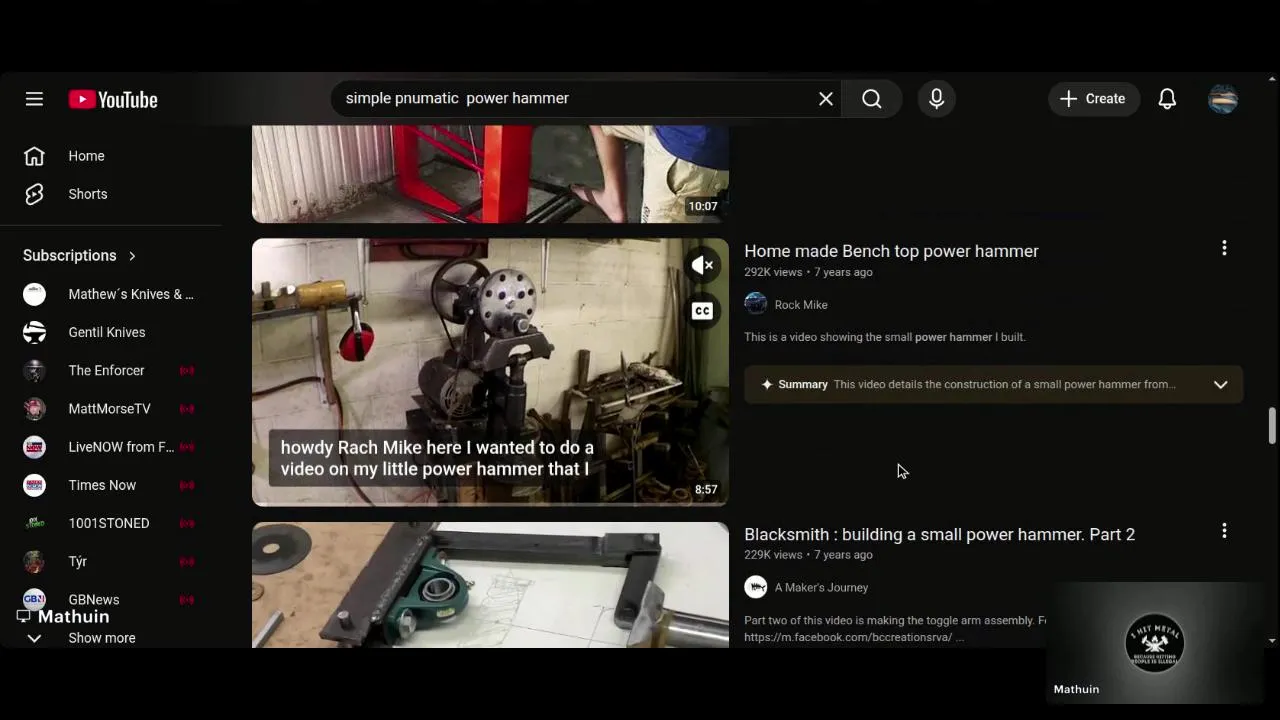
Task: Click MattMorseTV channel avatar
Action: [34, 408]
